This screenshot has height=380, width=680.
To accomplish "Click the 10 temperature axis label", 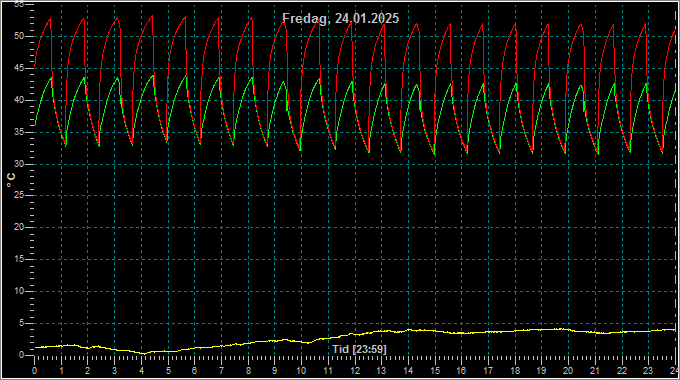I will (x=19, y=291).
